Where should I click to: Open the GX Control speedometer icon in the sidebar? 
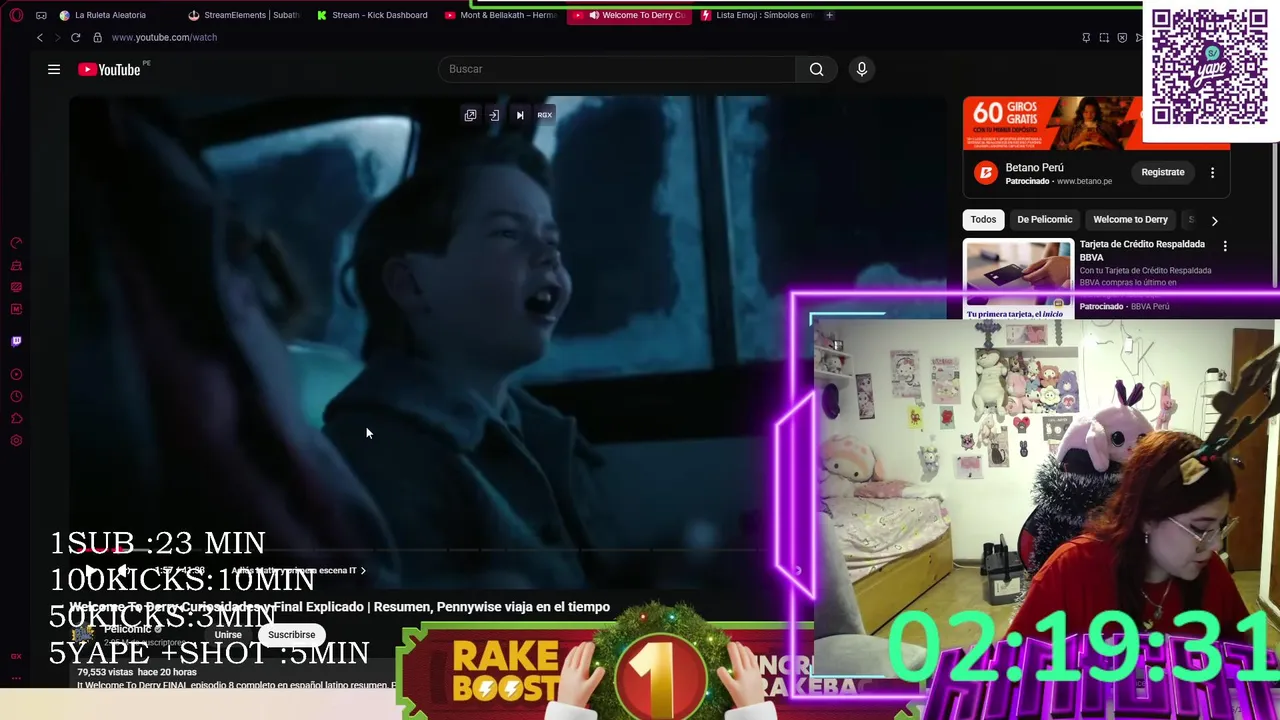[16, 243]
